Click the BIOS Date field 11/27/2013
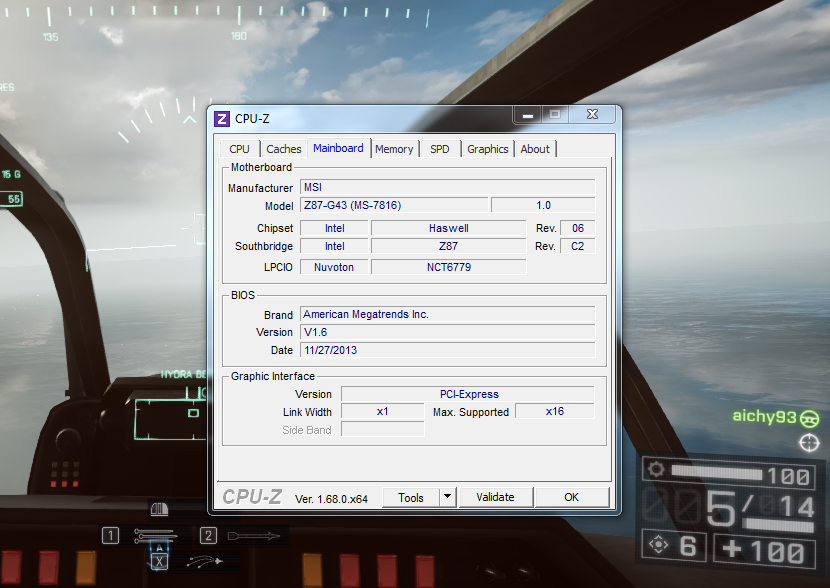Screen dimensions: 830x588 coord(448,350)
